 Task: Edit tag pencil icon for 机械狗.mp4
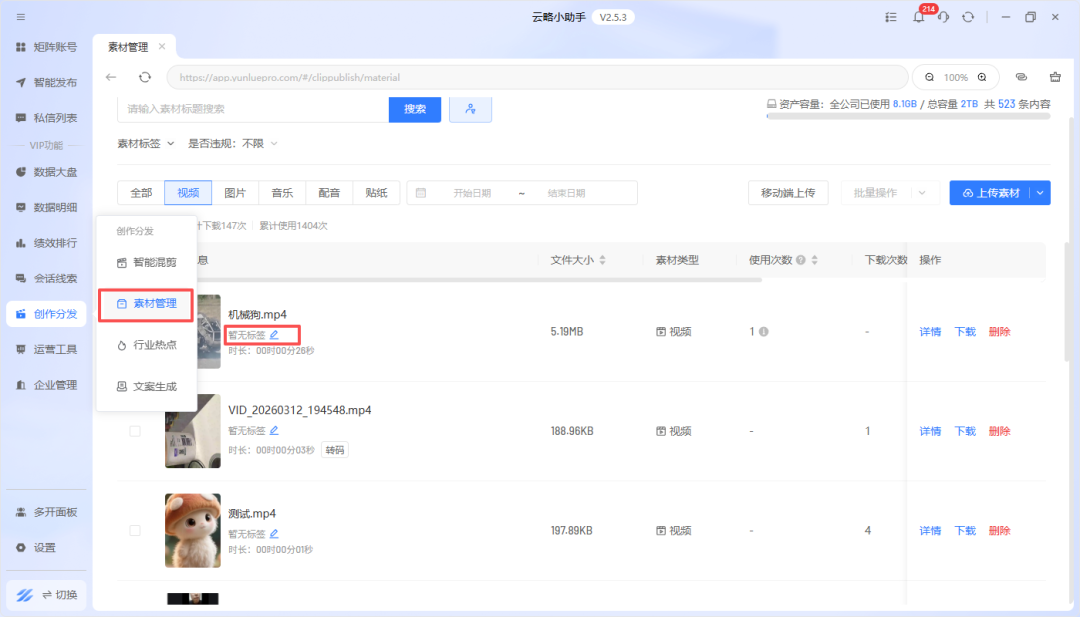[274, 335]
